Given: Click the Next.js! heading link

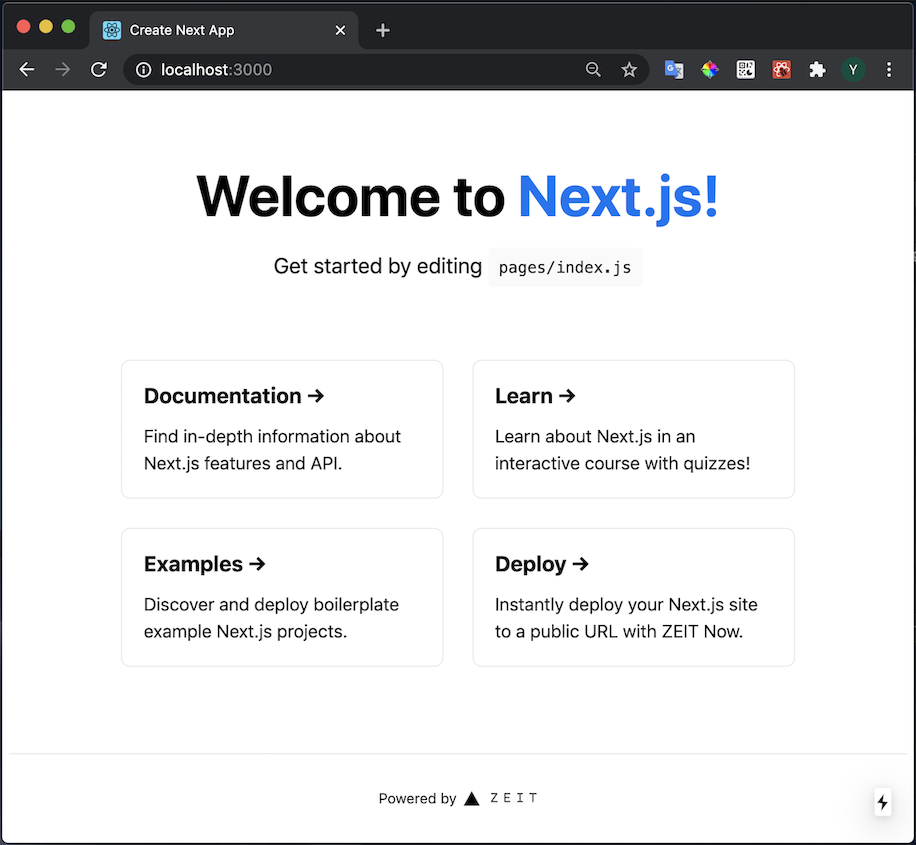Looking at the screenshot, I should coord(618,198).
